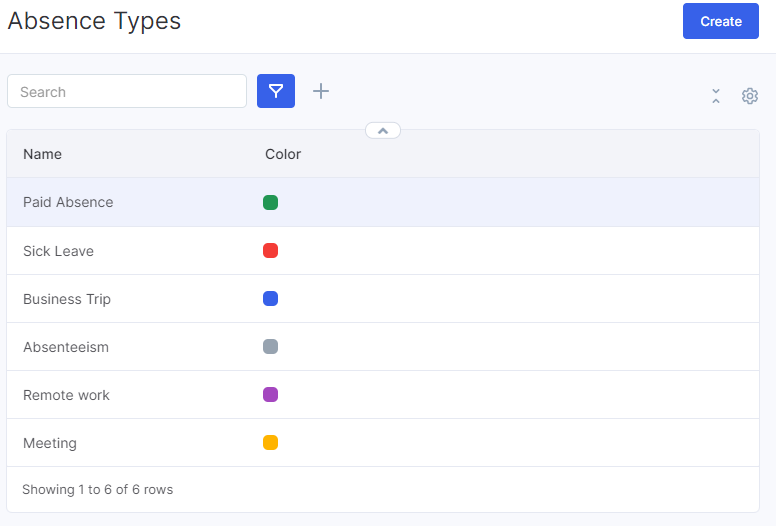The width and height of the screenshot is (776, 526).
Task: Click the yellow Meeting color swatch
Action: [x=270, y=442]
